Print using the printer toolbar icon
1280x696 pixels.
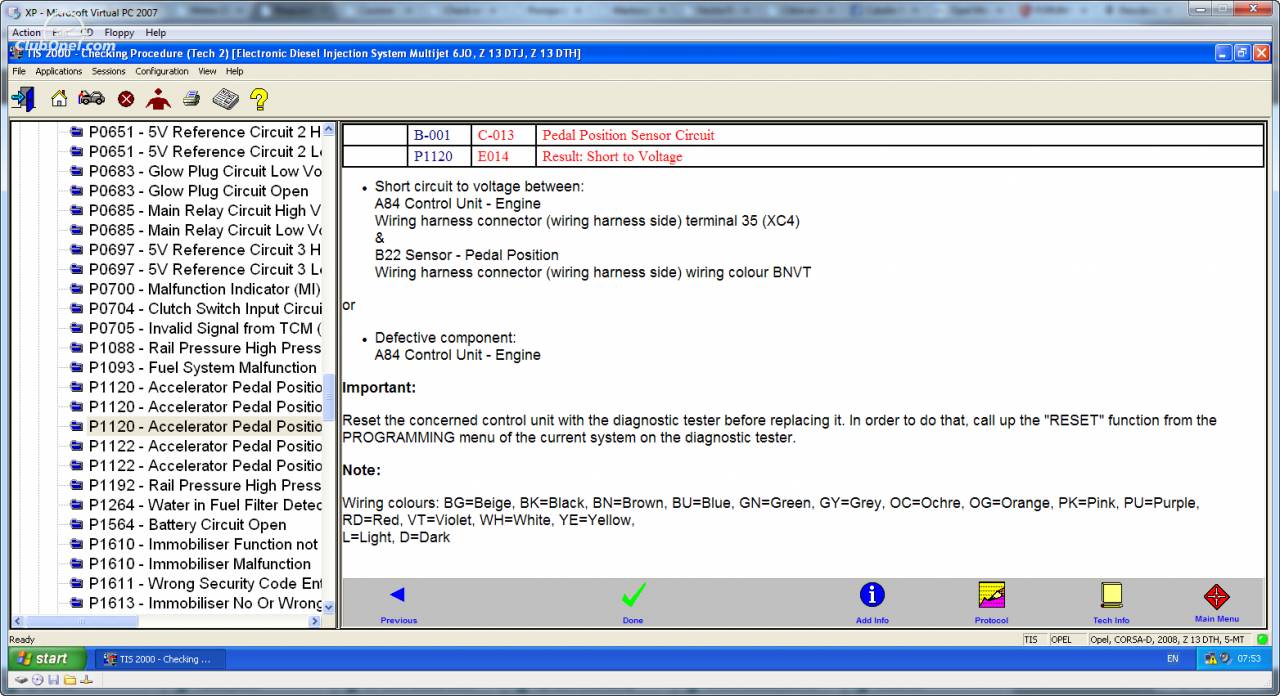coord(191,99)
